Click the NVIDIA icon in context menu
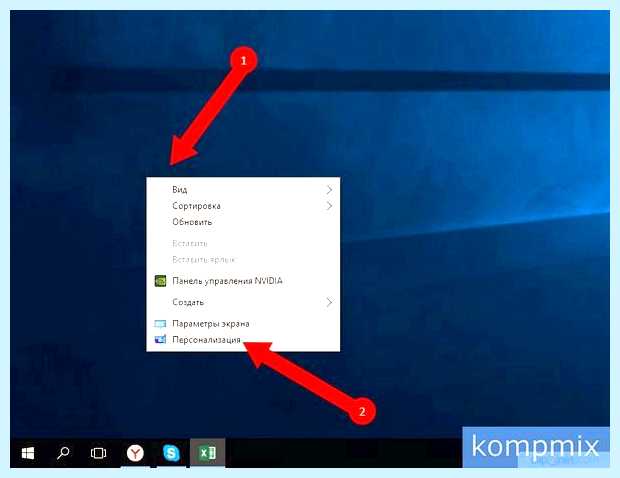This screenshot has height=478, width=620. (160, 281)
